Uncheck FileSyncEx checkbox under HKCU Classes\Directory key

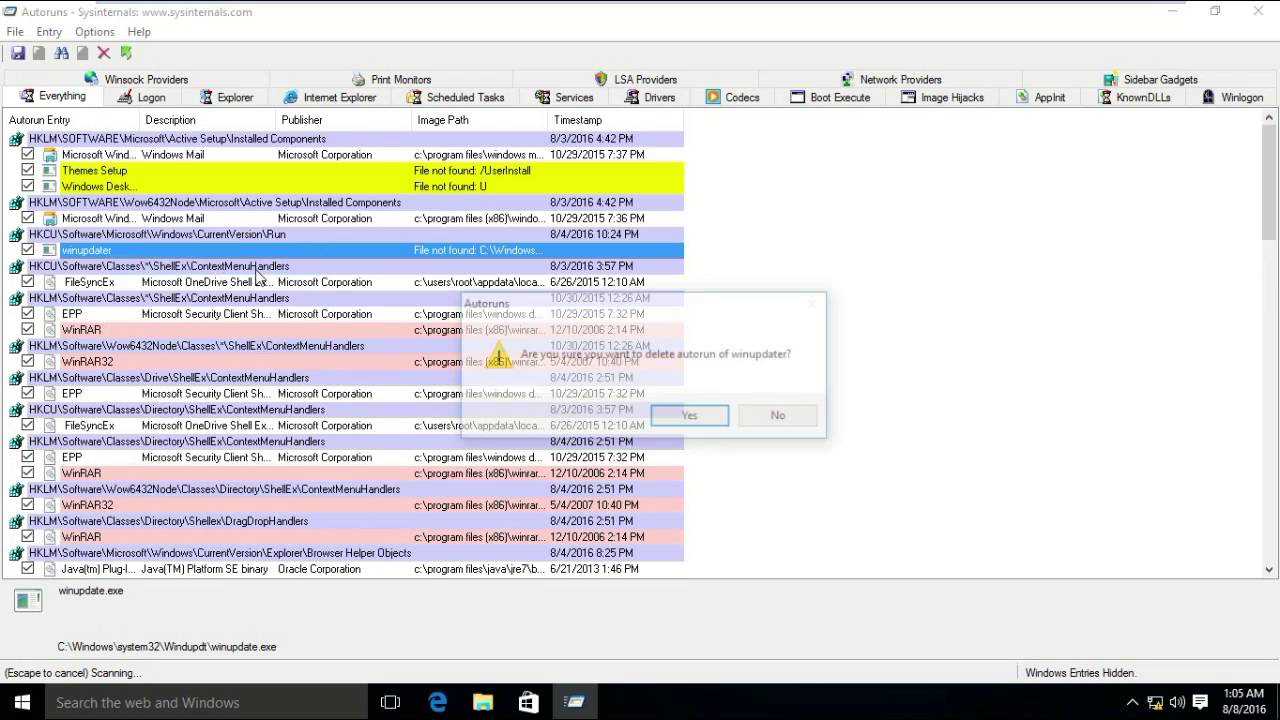[x=28, y=425]
